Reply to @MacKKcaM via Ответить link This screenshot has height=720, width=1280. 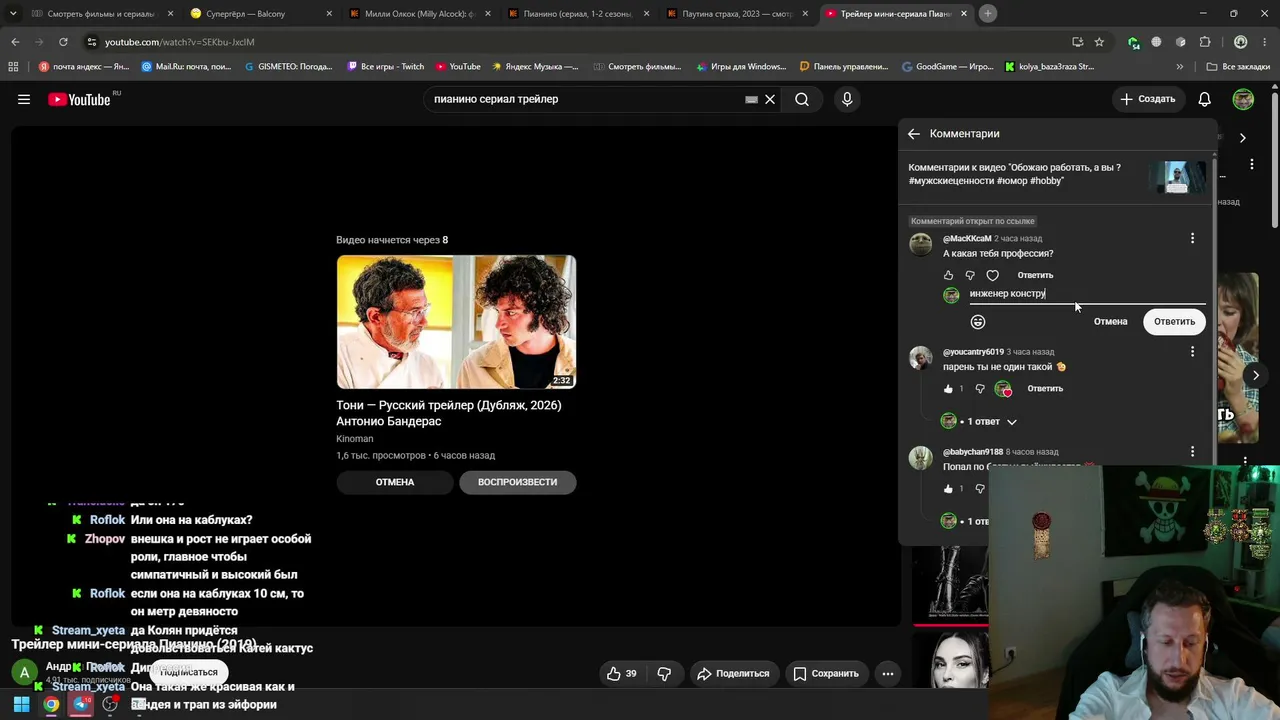pos(1035,275)
